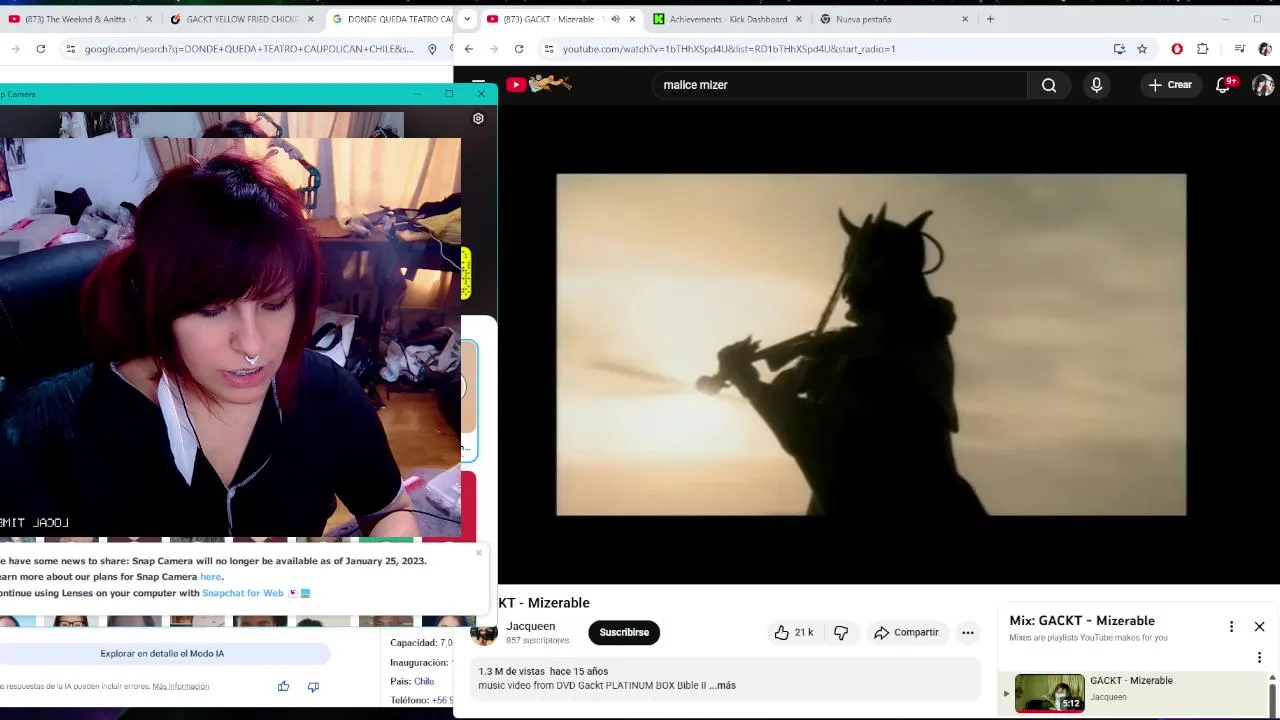Close the Nueva pestaña tab

pos(965,19)
